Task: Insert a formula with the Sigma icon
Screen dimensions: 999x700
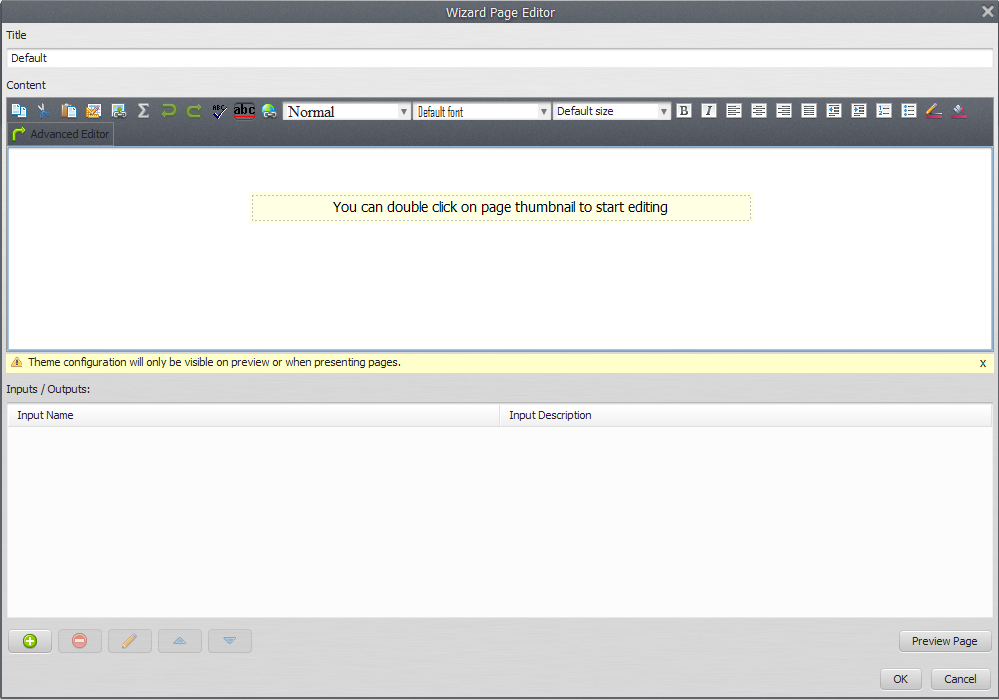Action: tap(143, 111)
